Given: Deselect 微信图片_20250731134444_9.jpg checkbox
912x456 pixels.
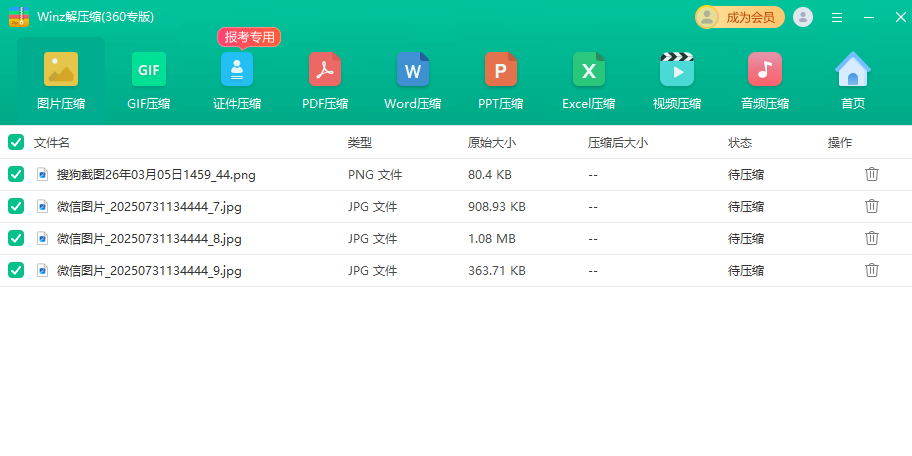Looking at the screenshot, I should 16,270.
